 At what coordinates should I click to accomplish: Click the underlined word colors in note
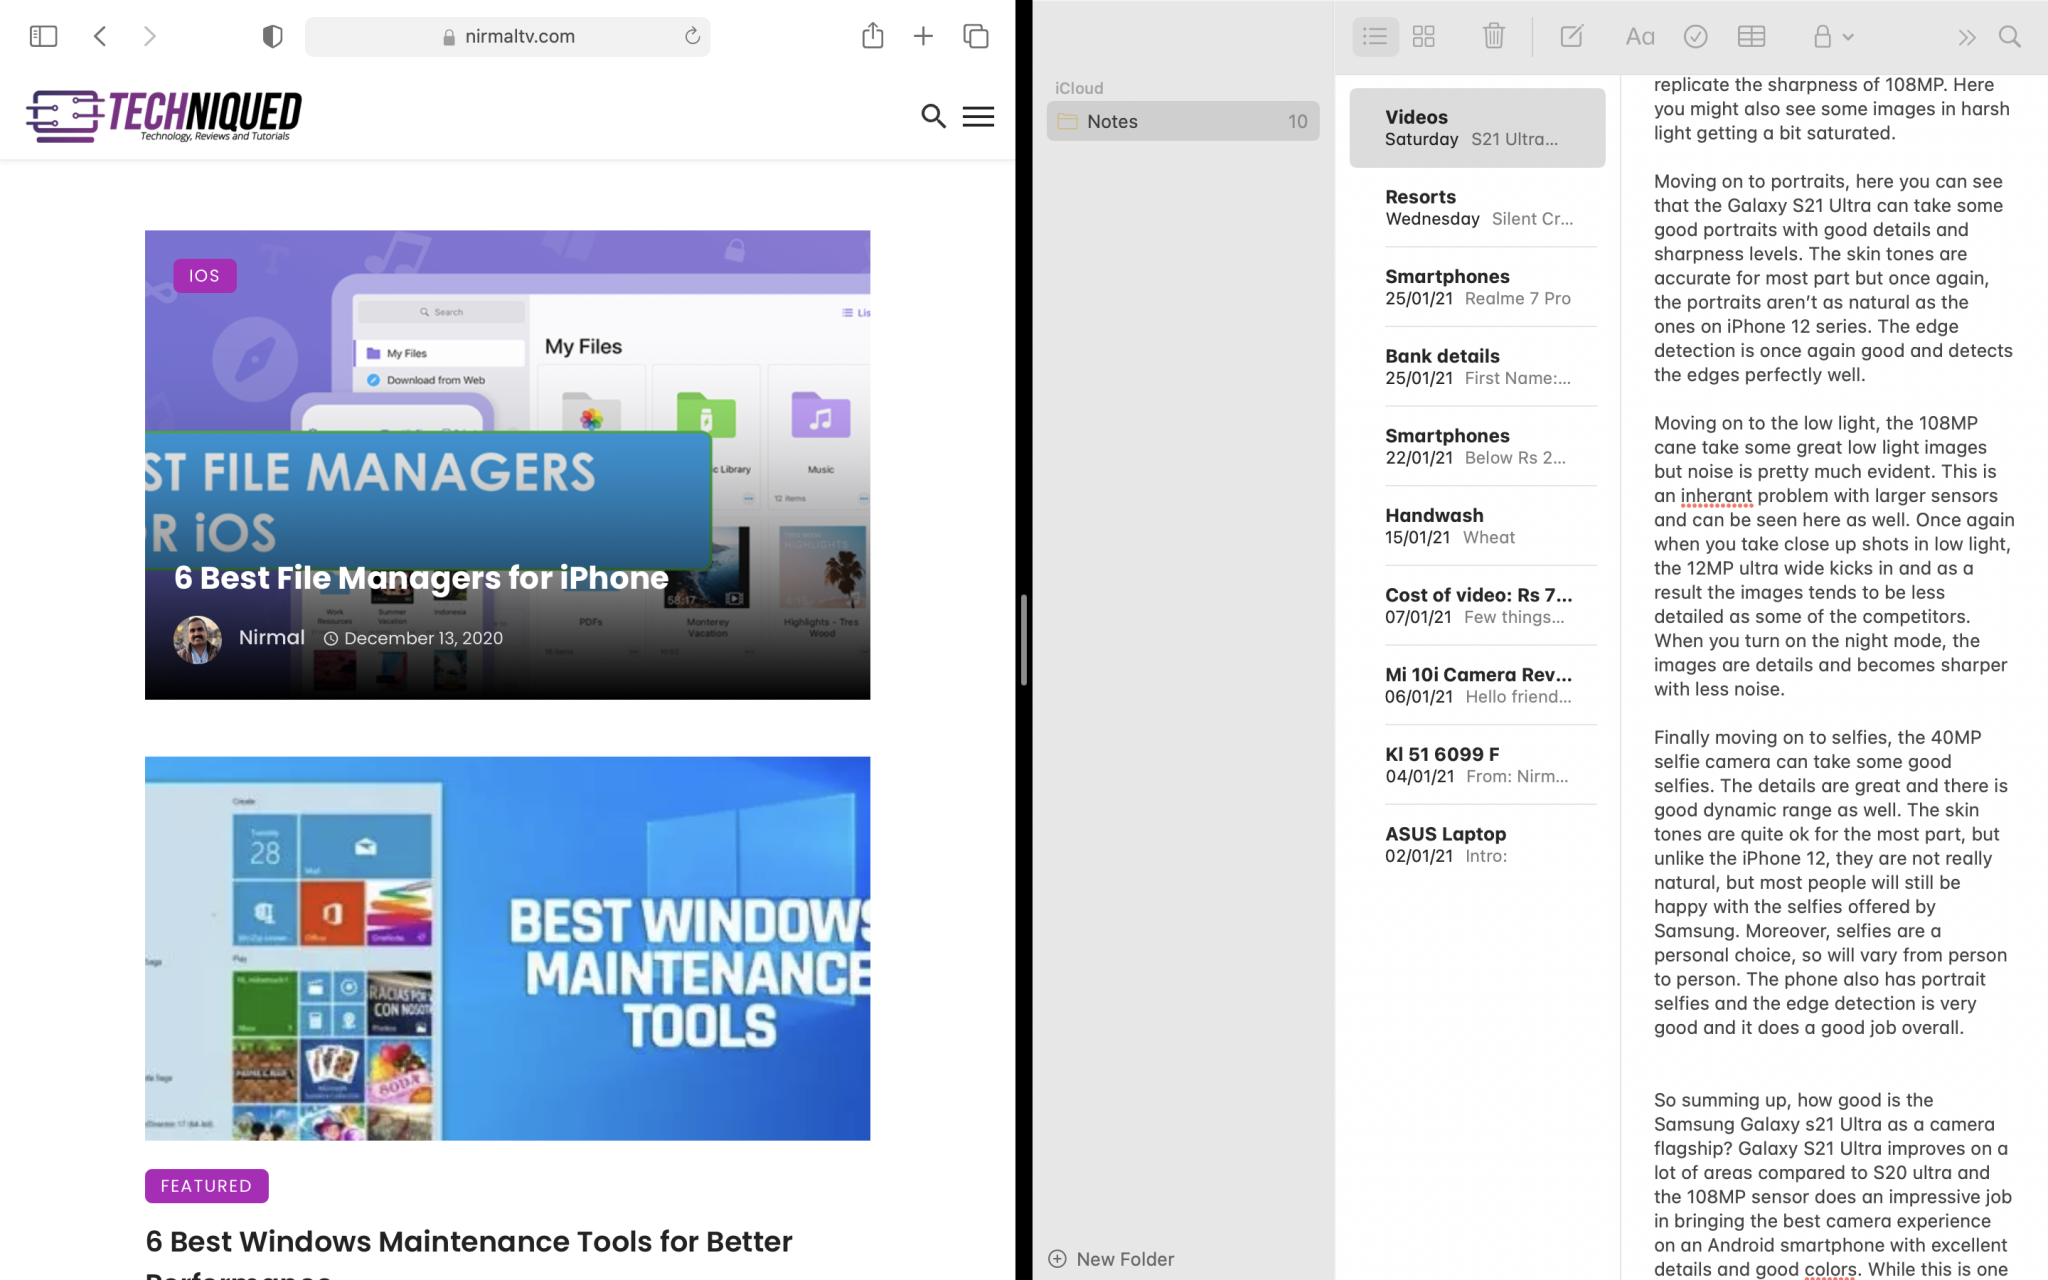[1830, 1270]
